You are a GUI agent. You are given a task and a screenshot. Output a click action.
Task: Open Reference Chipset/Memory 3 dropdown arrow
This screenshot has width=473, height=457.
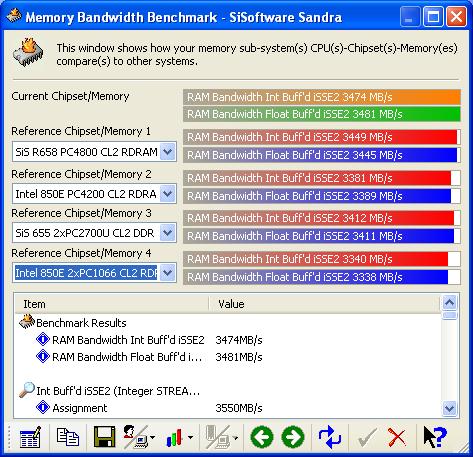coord(167,233)
